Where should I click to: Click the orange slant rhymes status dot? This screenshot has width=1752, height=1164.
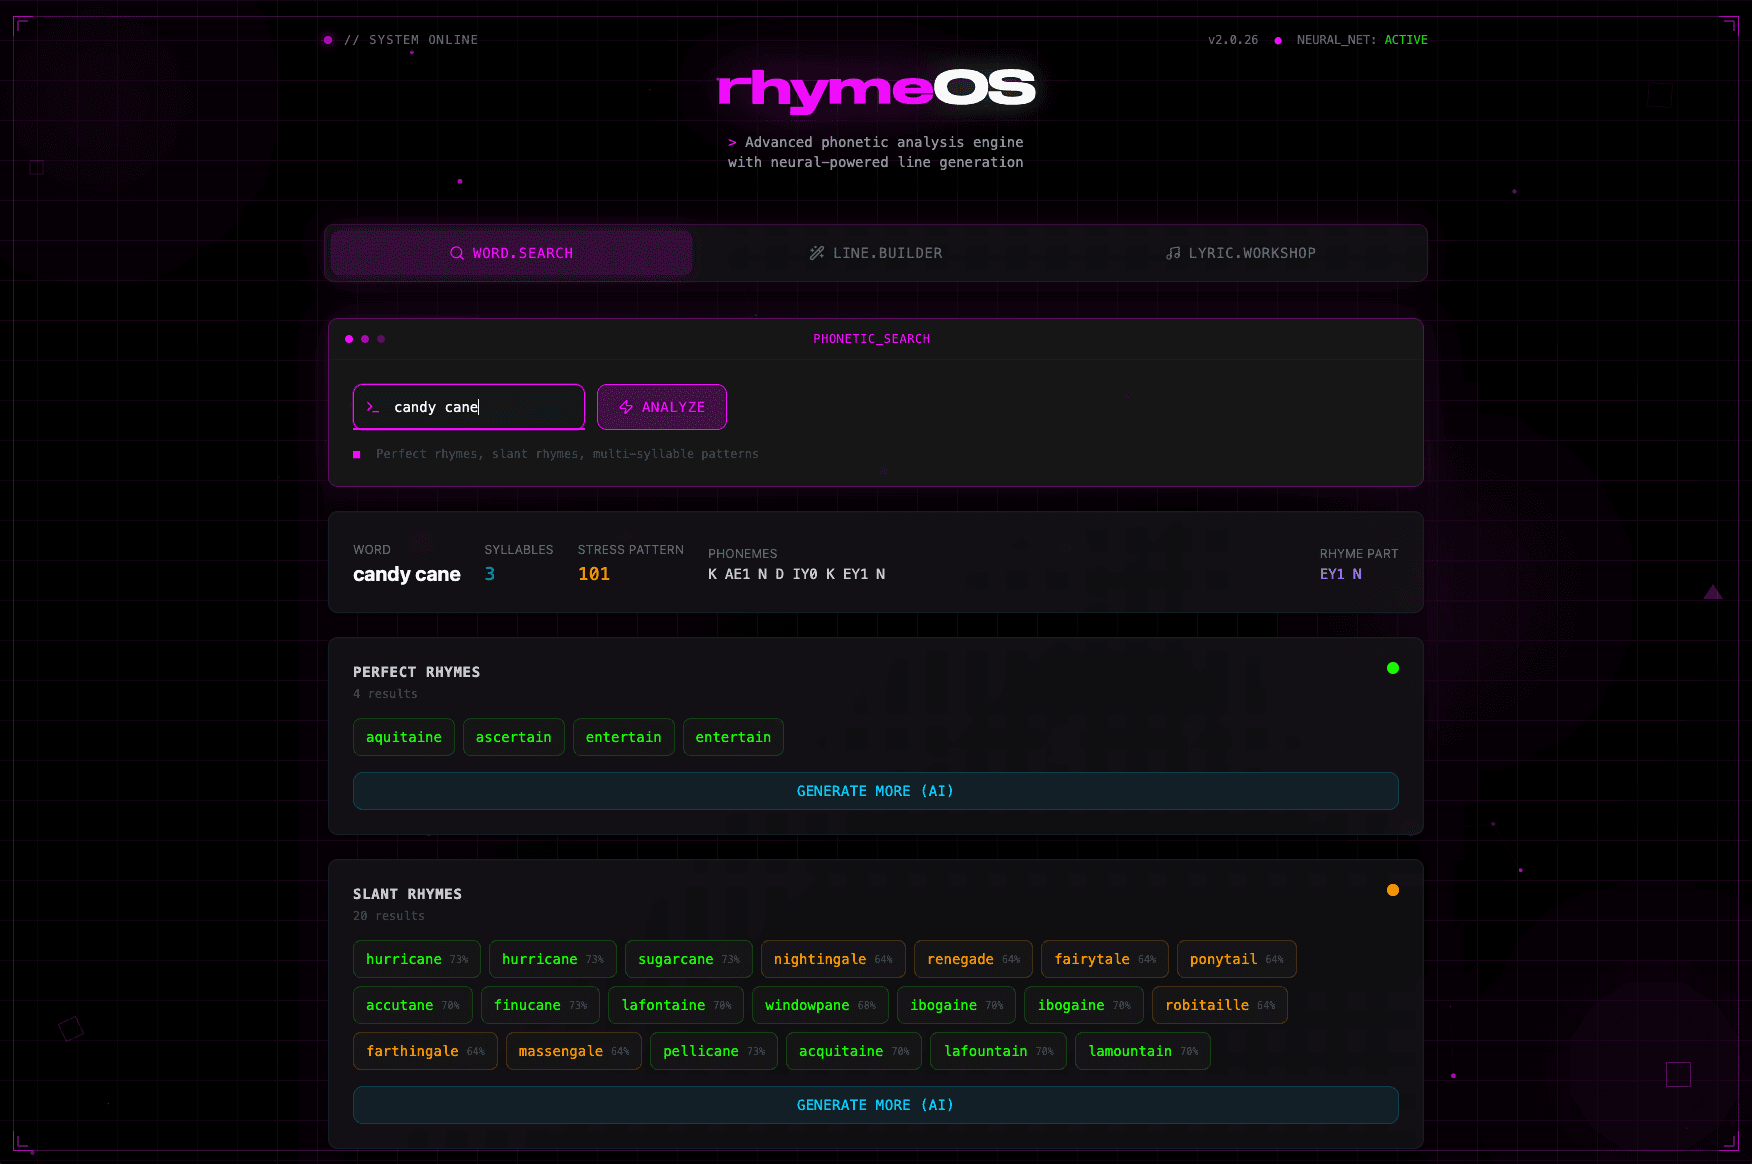click(1393, 890)
